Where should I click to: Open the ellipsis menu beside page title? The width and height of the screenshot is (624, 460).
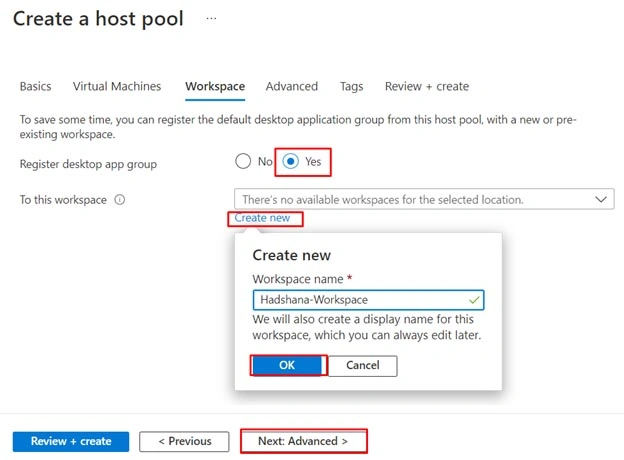[x=211, y=18]
